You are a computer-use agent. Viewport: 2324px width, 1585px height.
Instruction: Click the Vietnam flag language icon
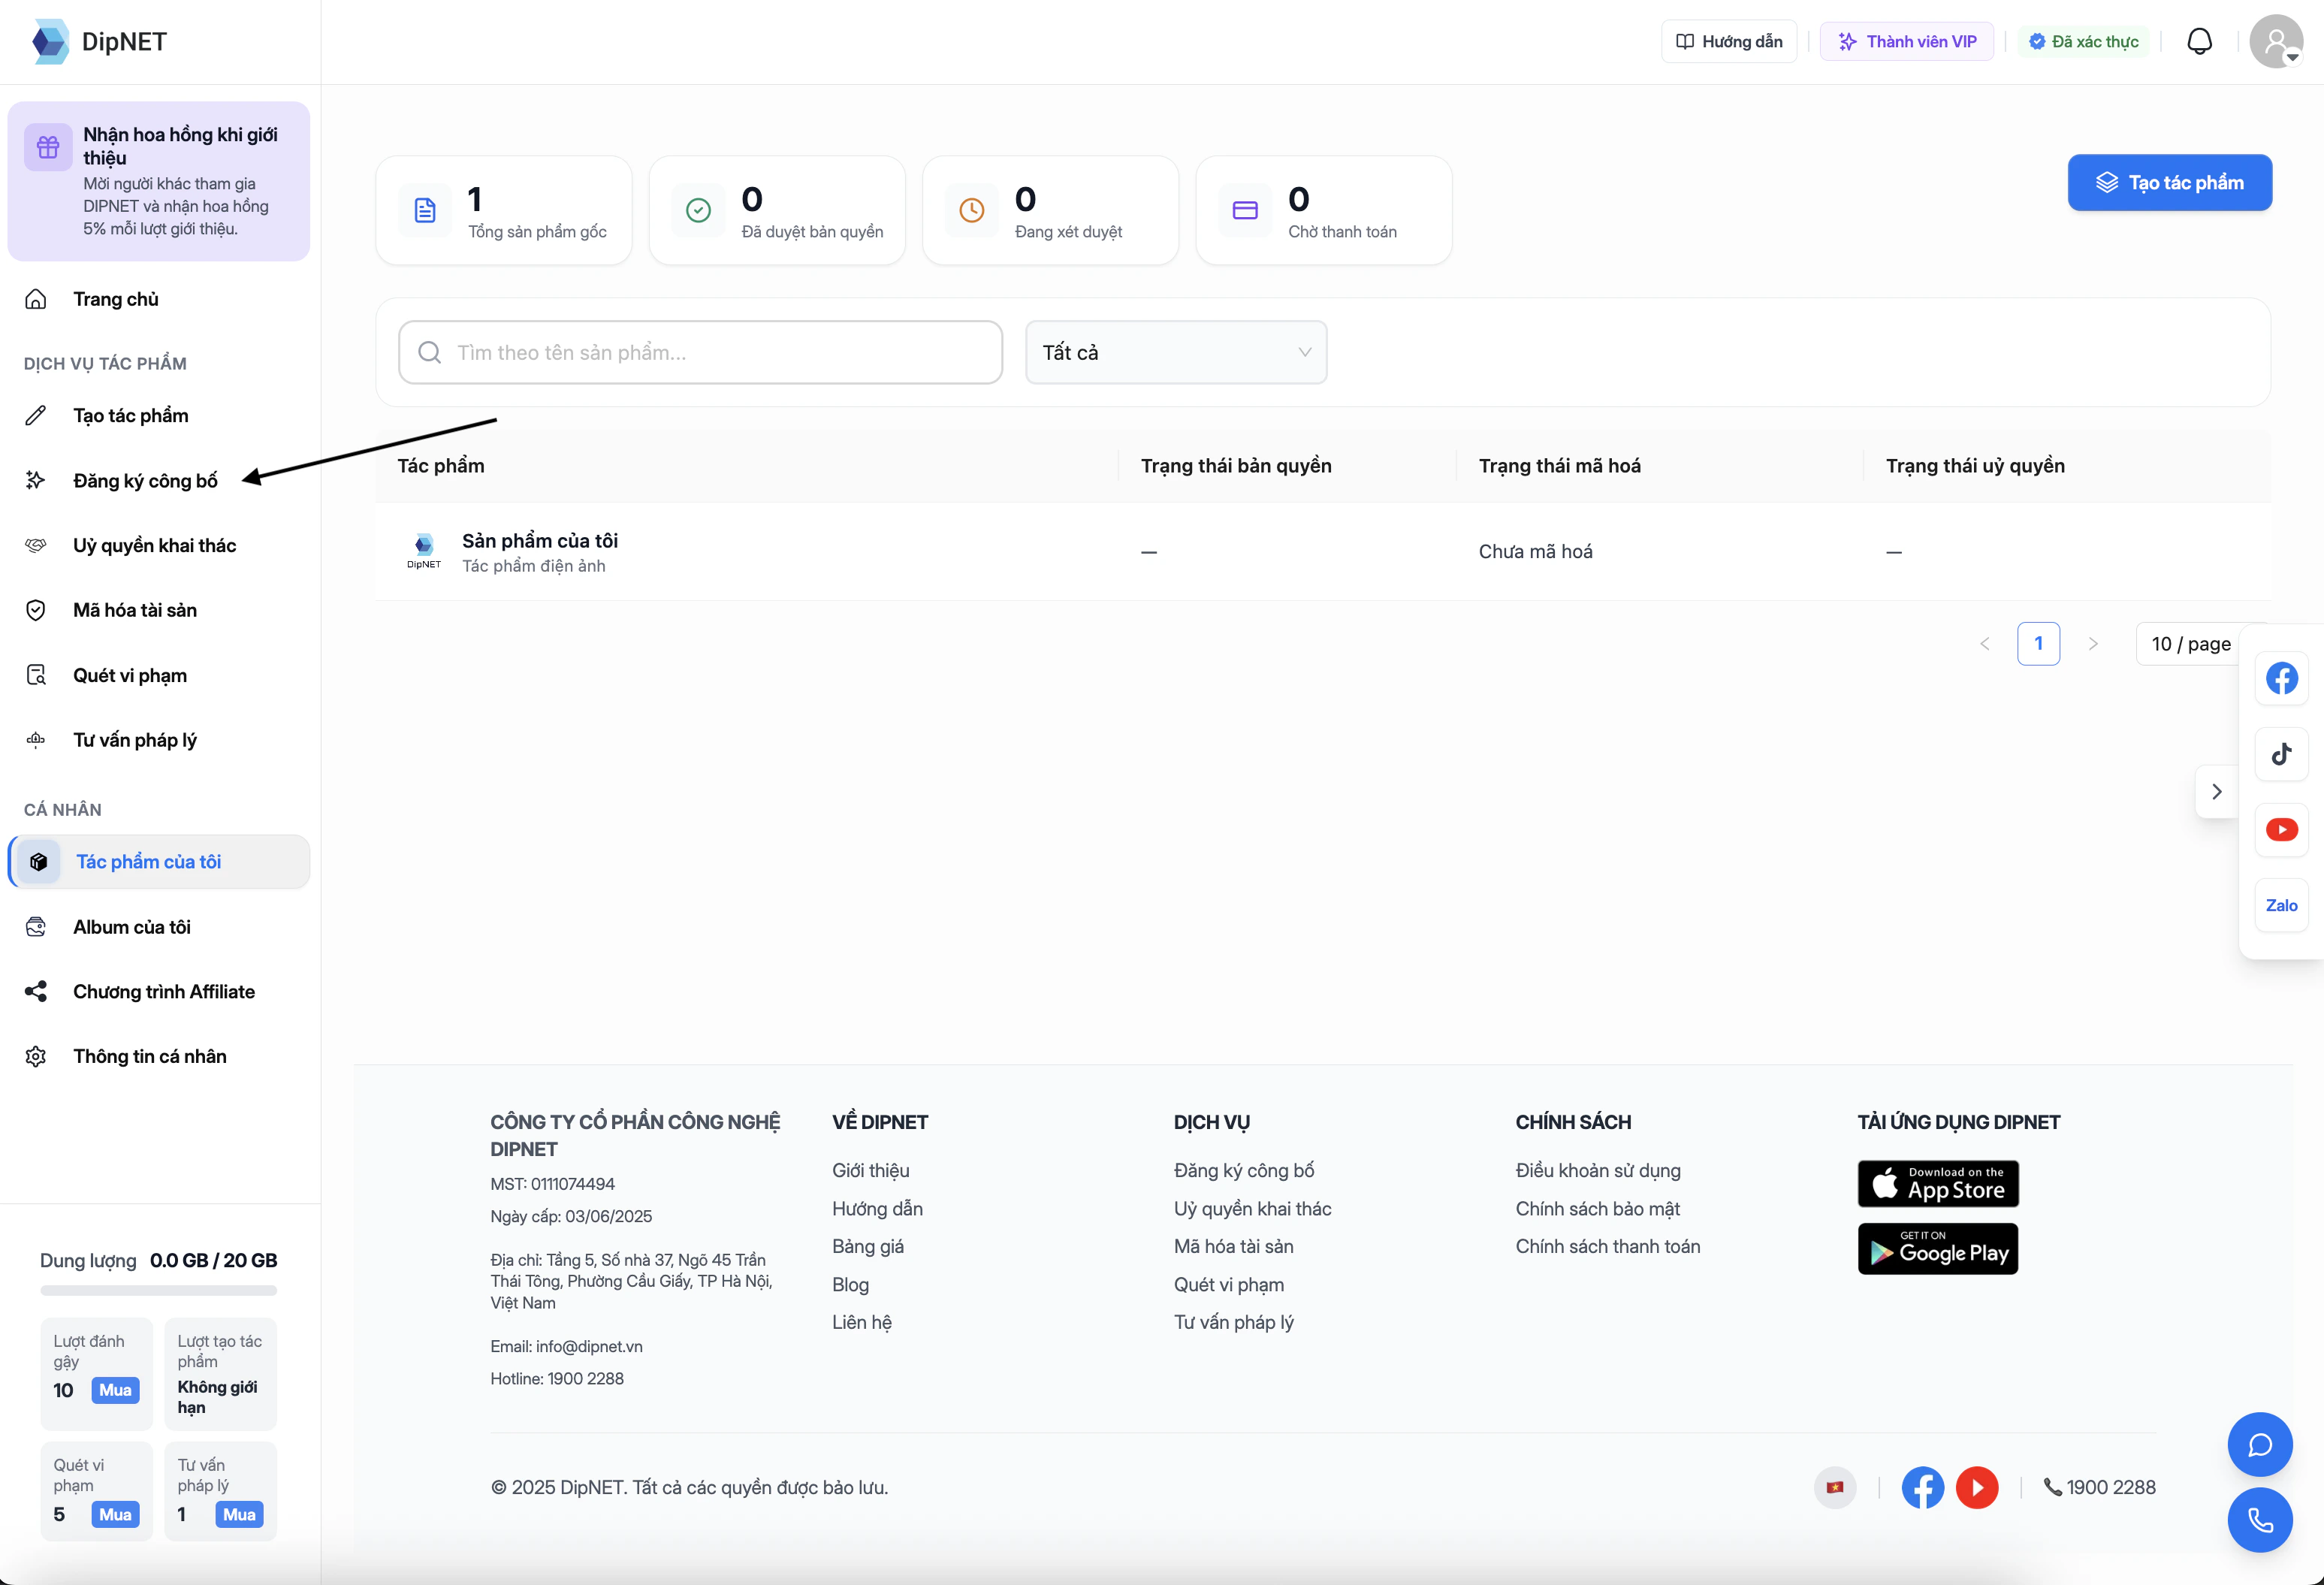click(x=1835, y=1487)
